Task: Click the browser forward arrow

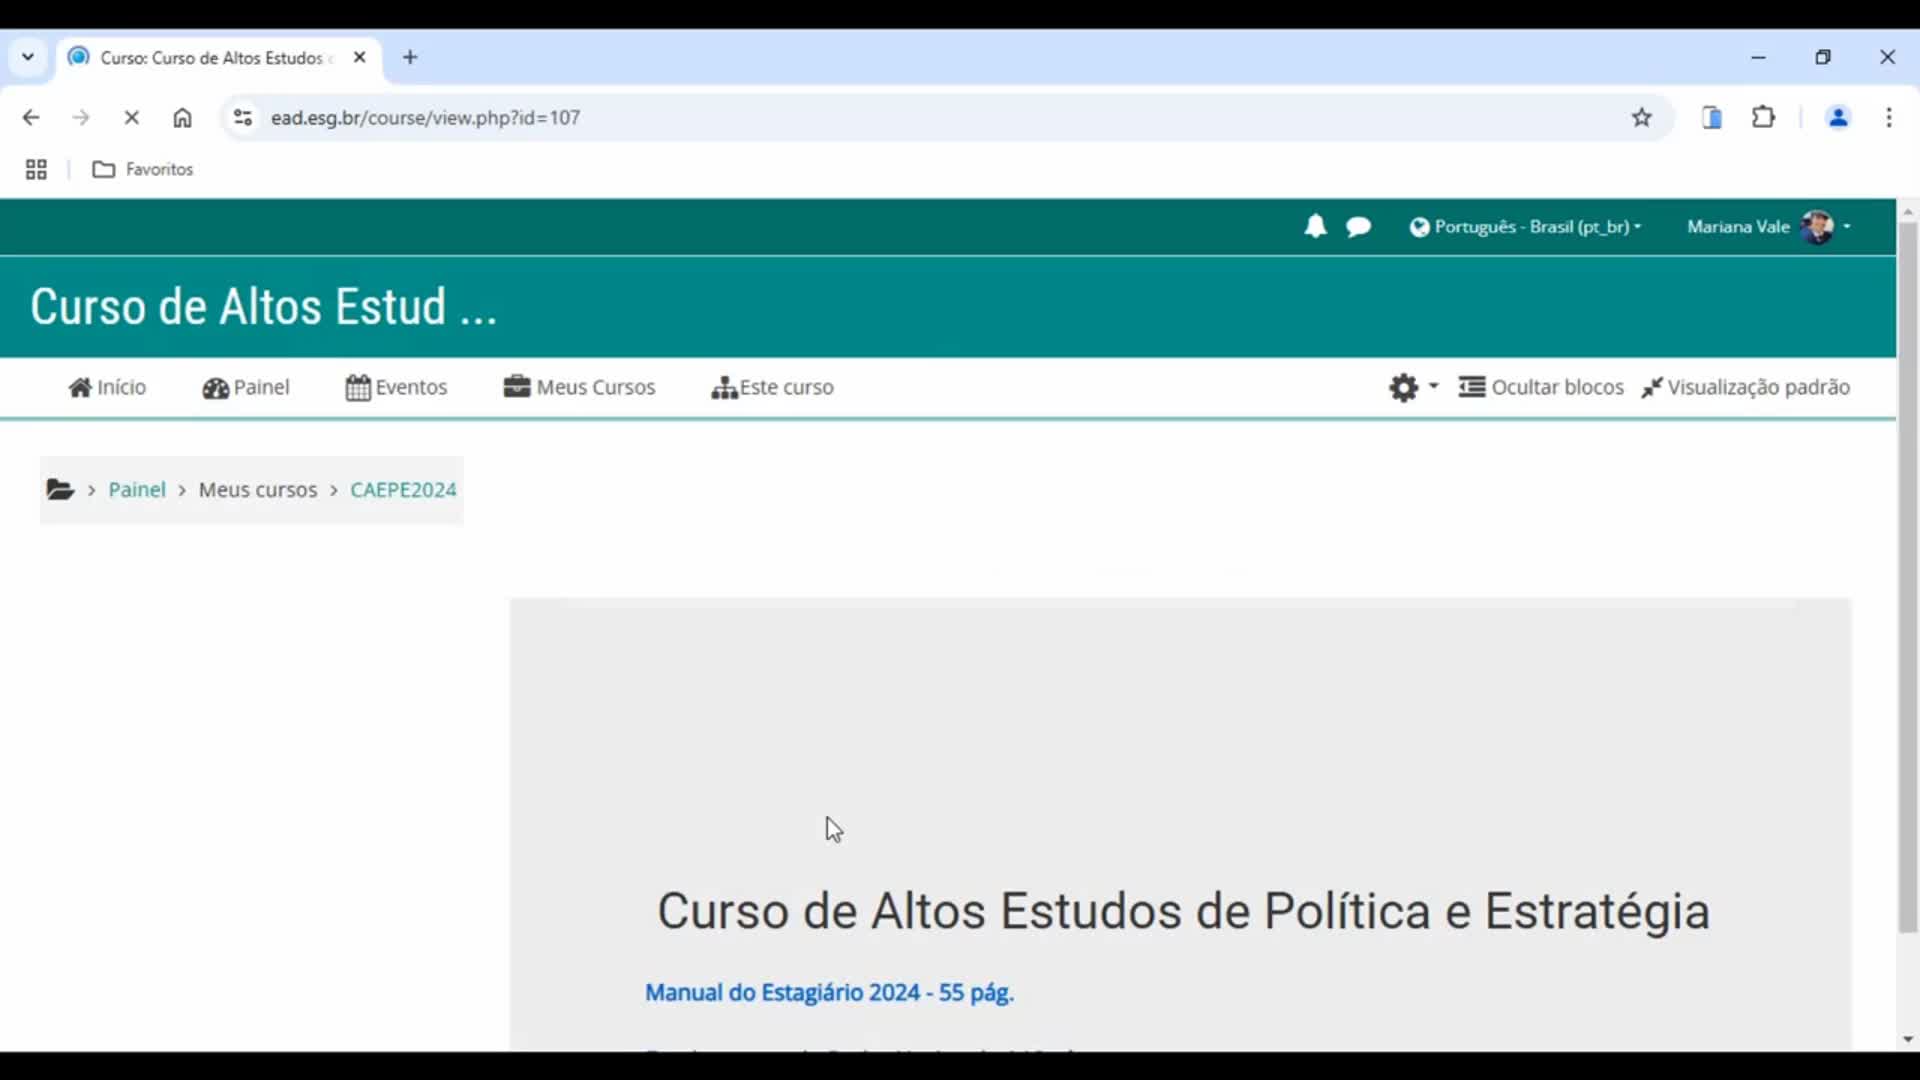Action: [81, 118]
